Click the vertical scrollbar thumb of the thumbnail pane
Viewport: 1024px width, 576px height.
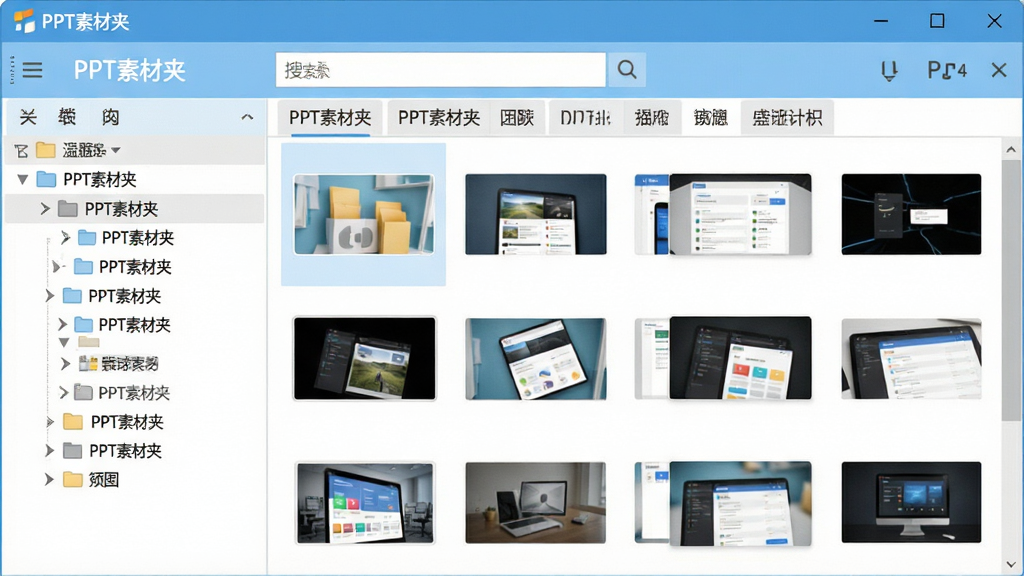coord(1011,291)
